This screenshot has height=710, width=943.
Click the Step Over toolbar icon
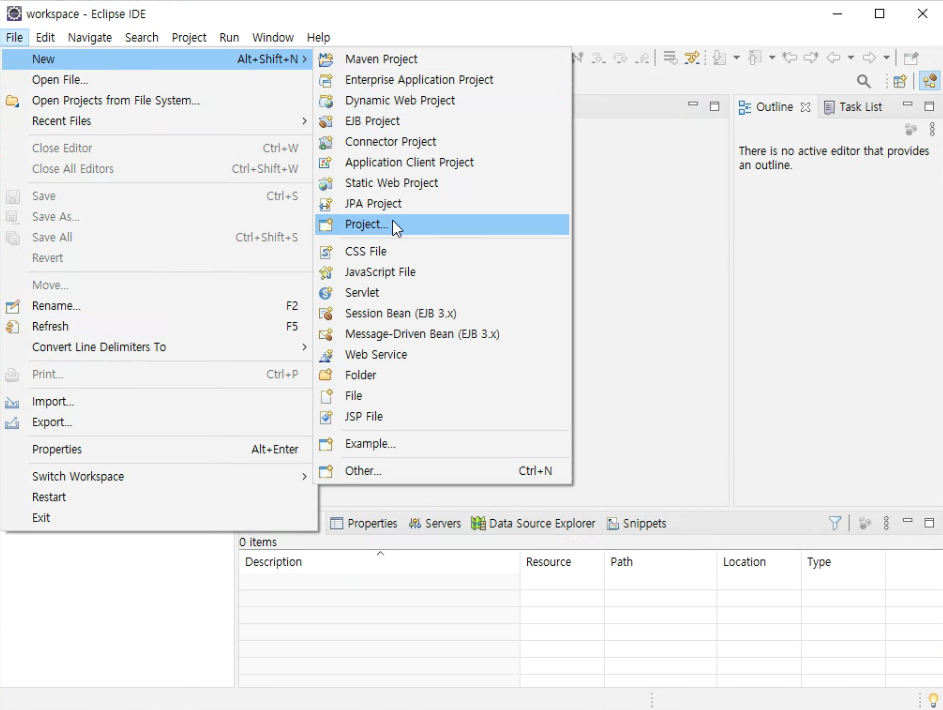tap(620, 58)
